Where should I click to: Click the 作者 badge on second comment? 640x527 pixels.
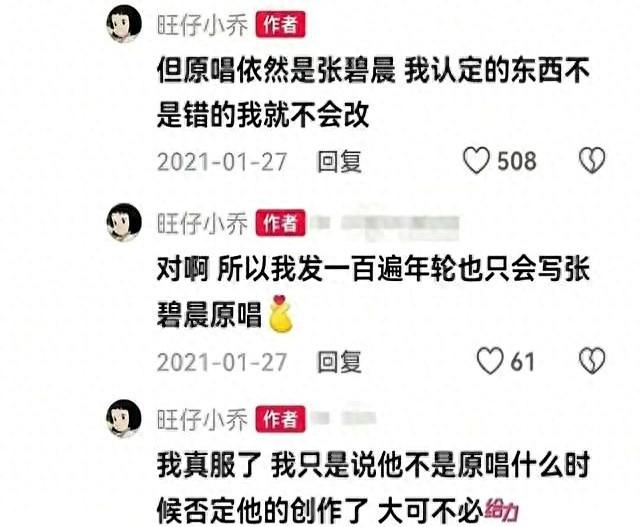click(280, 223)
